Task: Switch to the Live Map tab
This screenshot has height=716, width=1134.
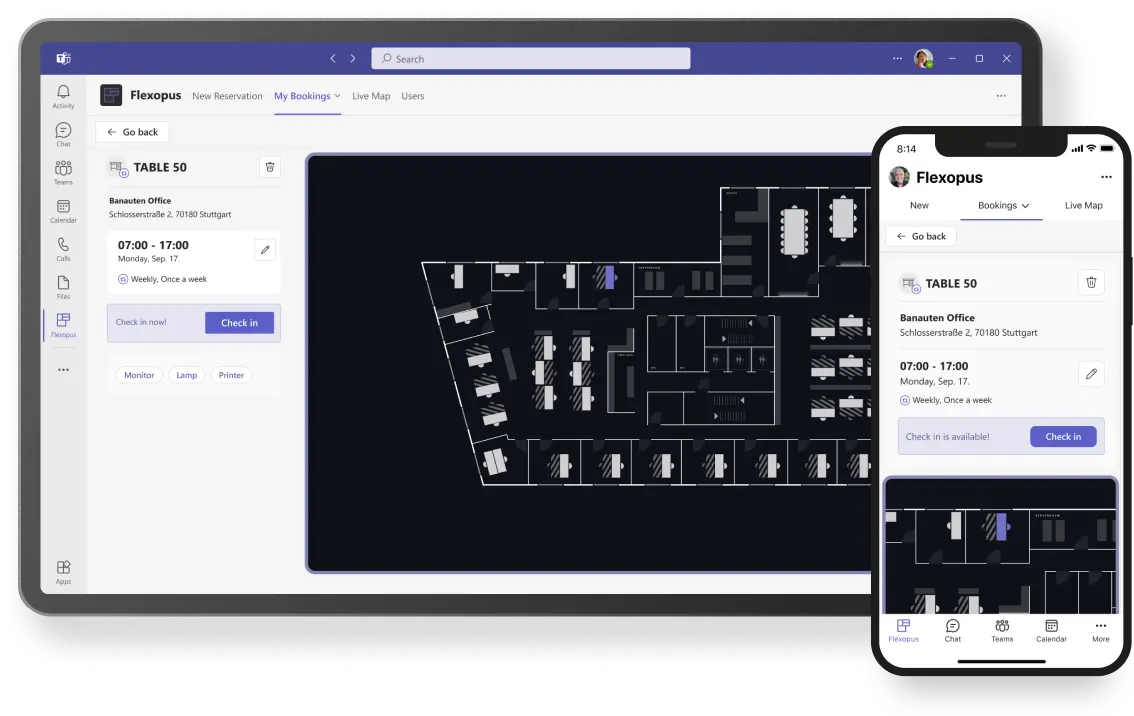Action: click(371, 95)
